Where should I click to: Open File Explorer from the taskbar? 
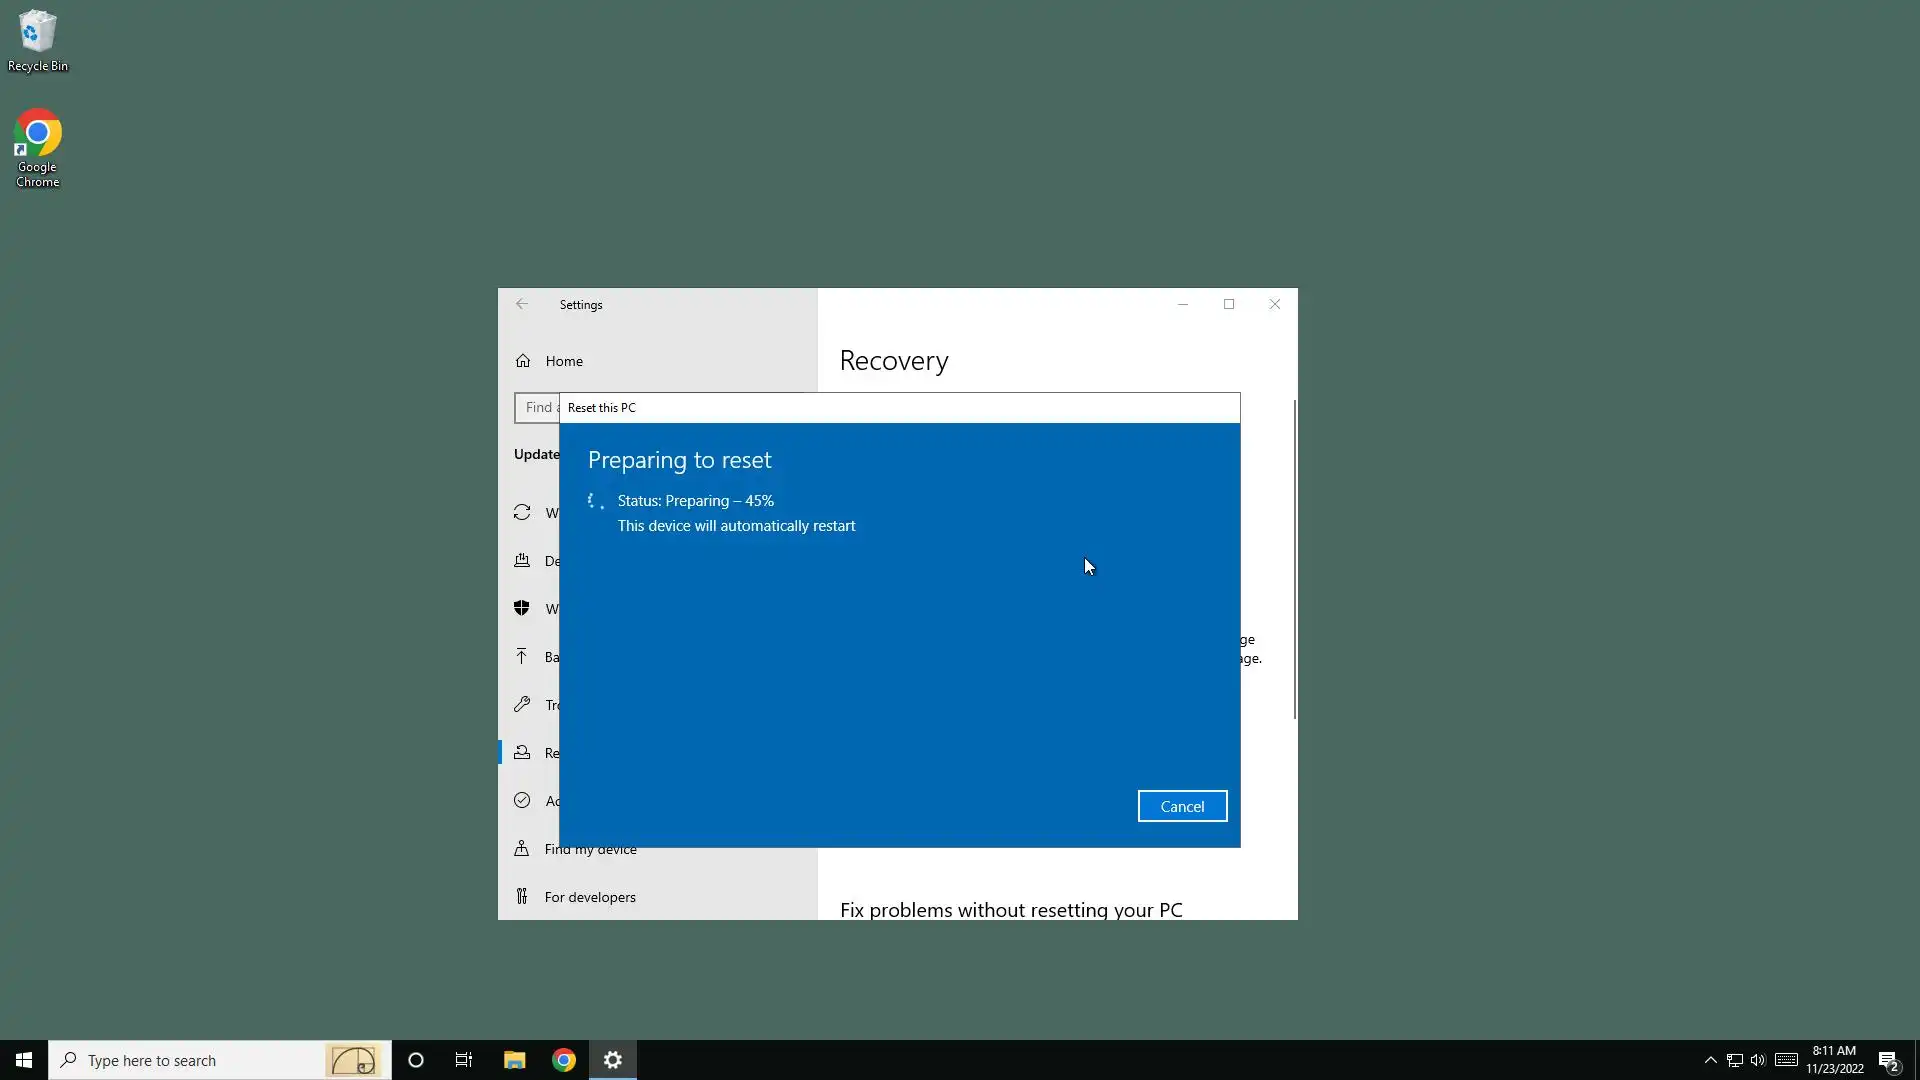(x=514, y=1060)
